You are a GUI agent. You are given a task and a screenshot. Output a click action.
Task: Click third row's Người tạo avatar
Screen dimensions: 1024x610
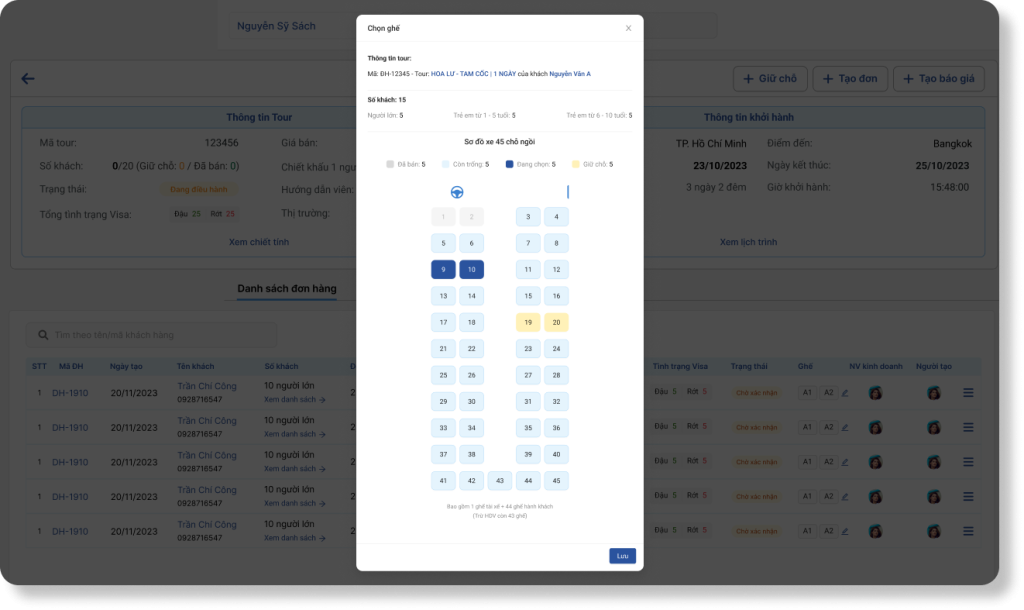(934, 462)
